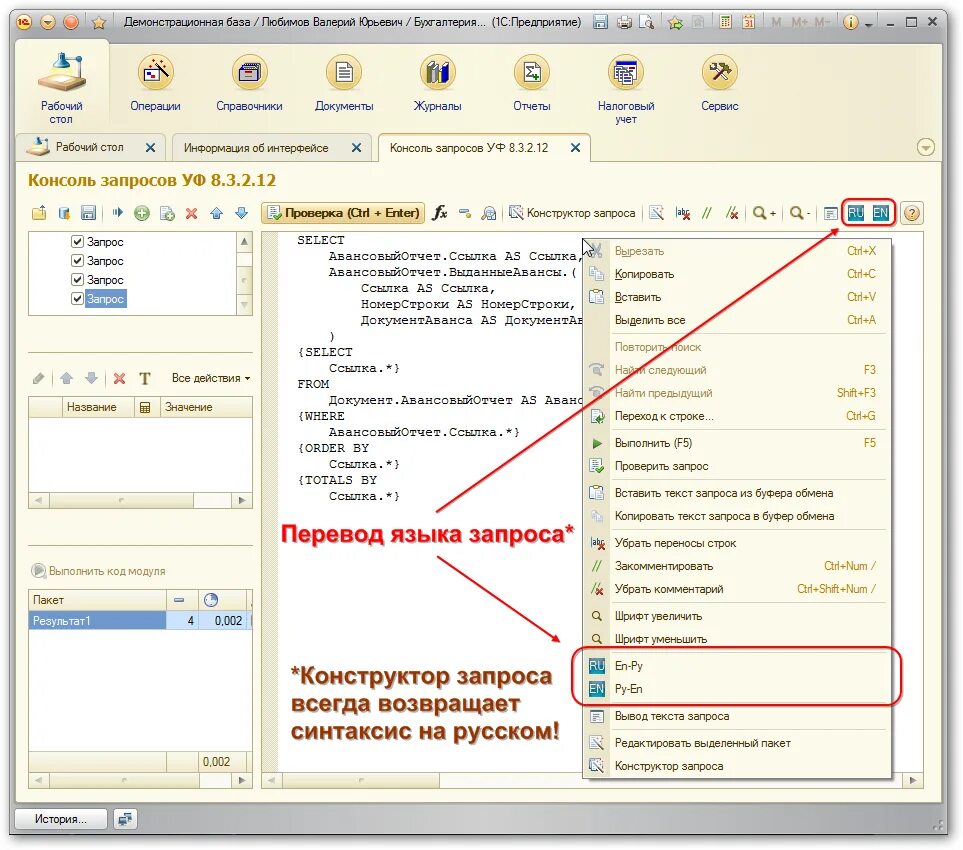Choose Копировать in the context menu
The image size is (963, 850).
point(737,274)
